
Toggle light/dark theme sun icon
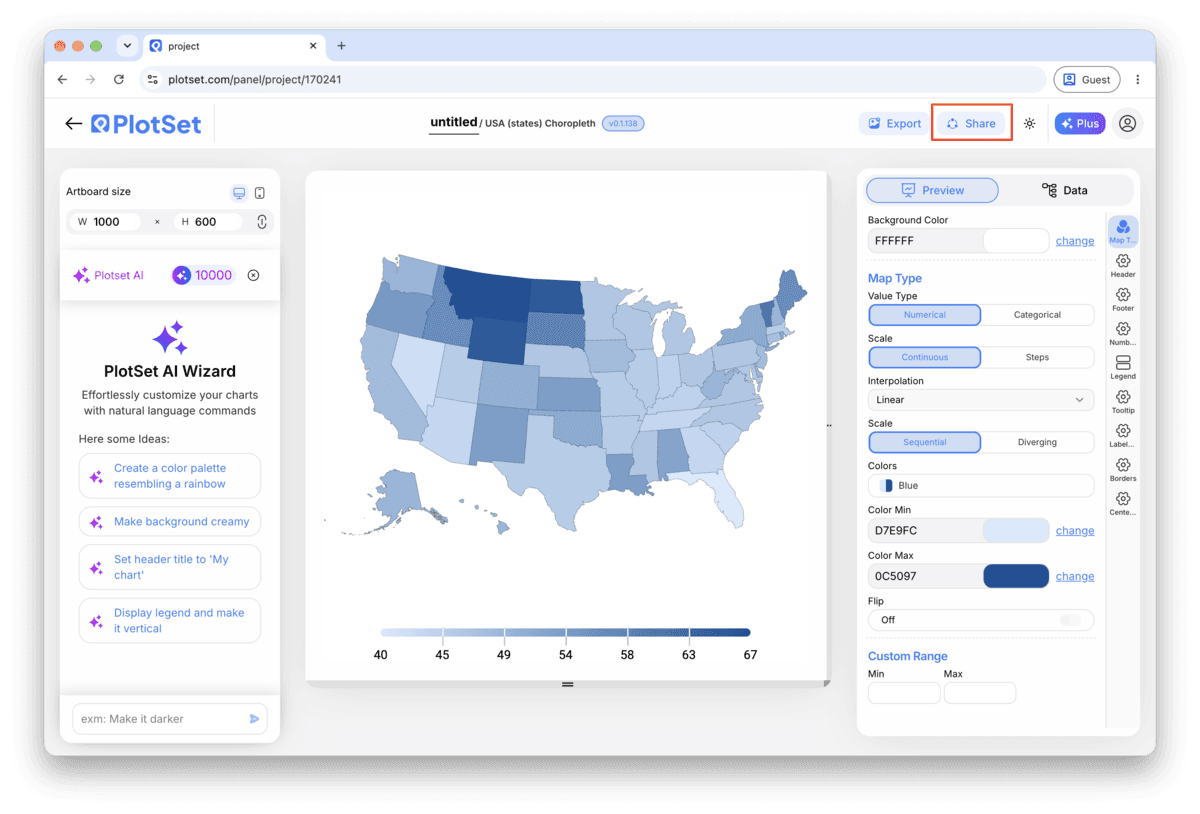point(1029,124)
